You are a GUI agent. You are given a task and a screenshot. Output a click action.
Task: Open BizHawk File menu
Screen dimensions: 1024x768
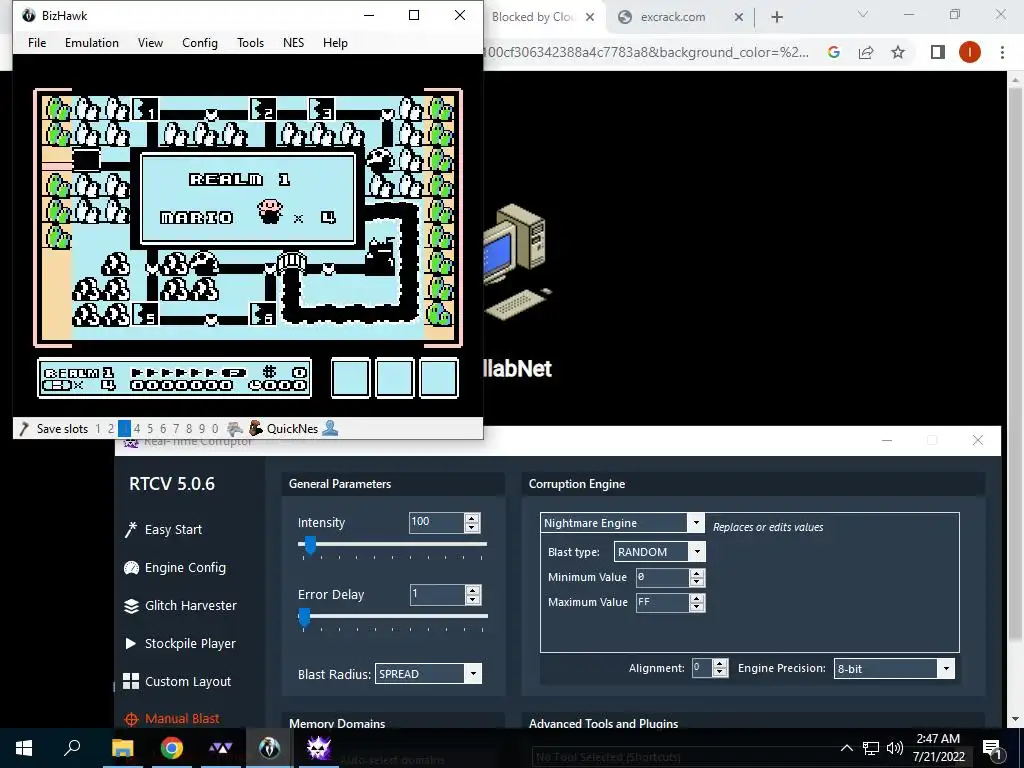coord(37,42)
